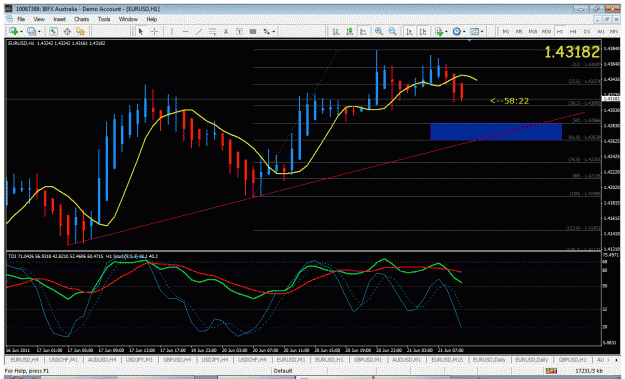
Task: Select the Cursor arrow tool
Action: click(x=140, y=31)
